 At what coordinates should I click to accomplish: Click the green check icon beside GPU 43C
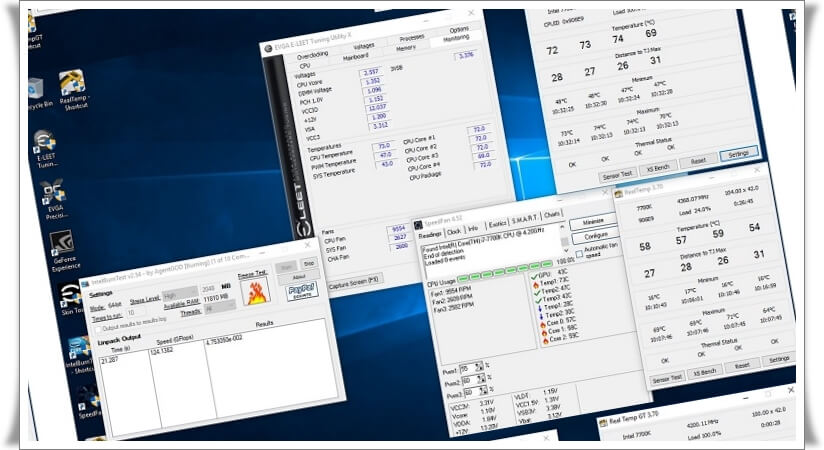534,277
